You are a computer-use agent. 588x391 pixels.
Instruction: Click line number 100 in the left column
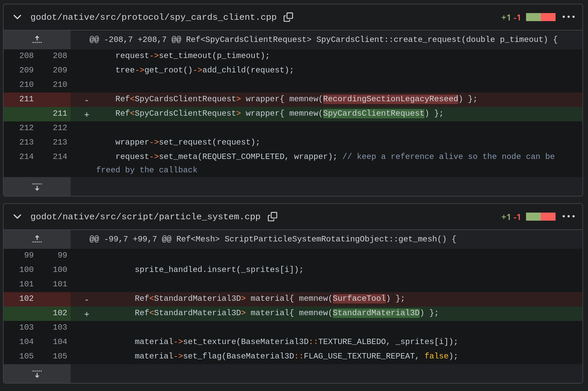[26, 270]
